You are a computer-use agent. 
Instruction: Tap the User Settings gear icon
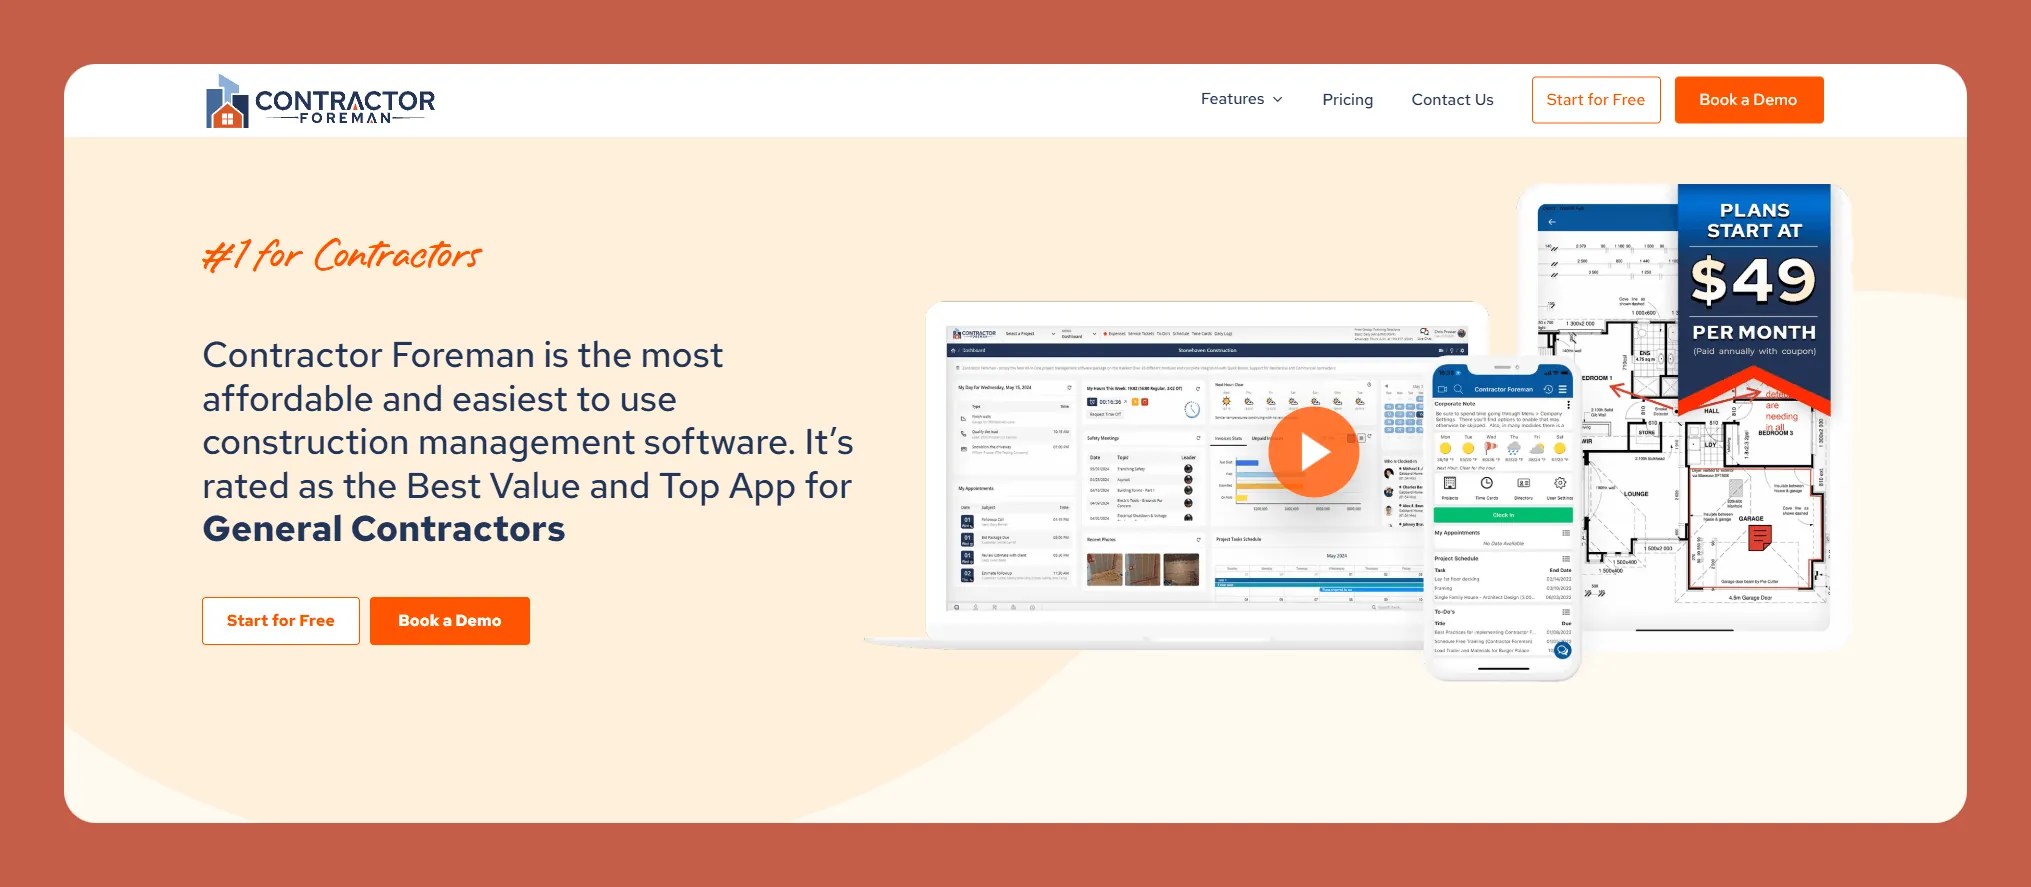click(x=1559, y=484)
